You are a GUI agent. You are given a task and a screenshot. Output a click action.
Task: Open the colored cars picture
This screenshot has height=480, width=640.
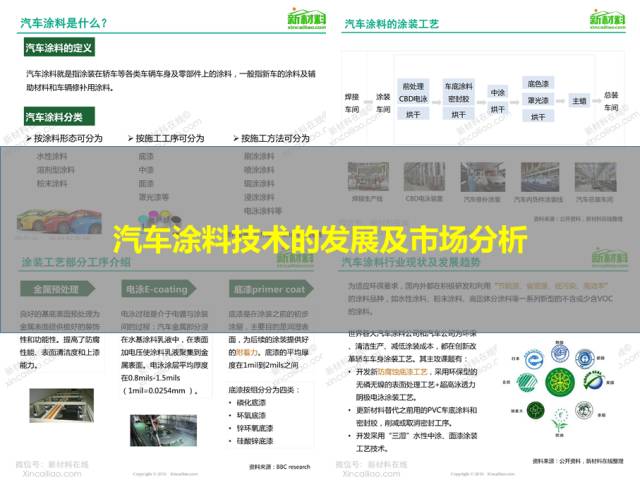(59, 221)
